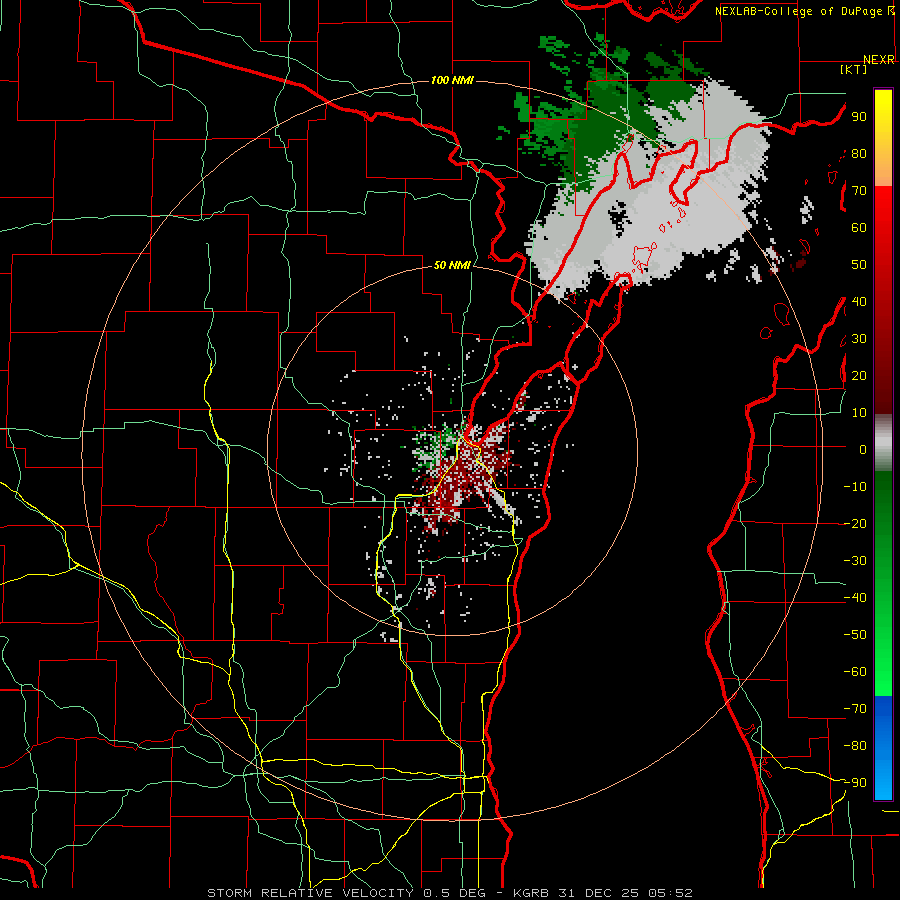
Task: Click the "80" value on the velocity scale
Action: point(859,154)
